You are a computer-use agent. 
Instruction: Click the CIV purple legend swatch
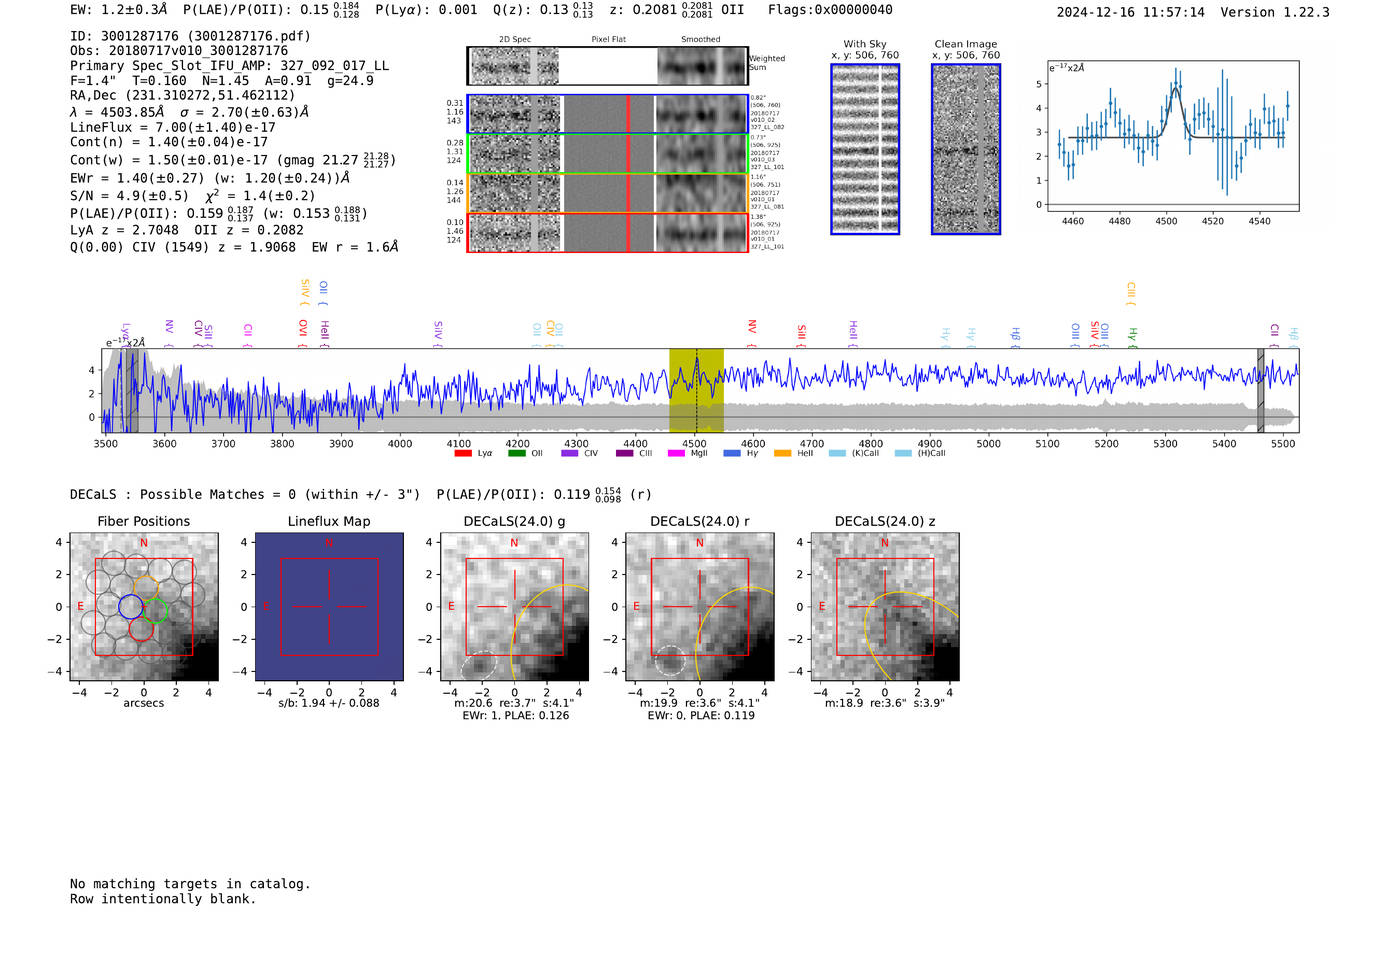(570, 453)
